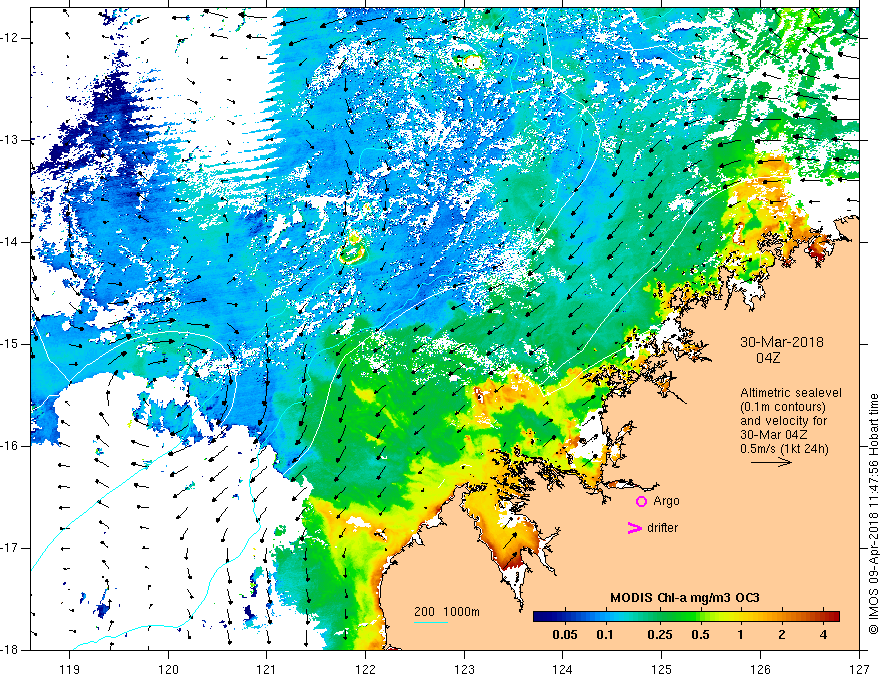Image resolution: width=880 pixels, height=680 pixels.
Task: Click the latitude axis label '-18'
Action: coord(11,650)
